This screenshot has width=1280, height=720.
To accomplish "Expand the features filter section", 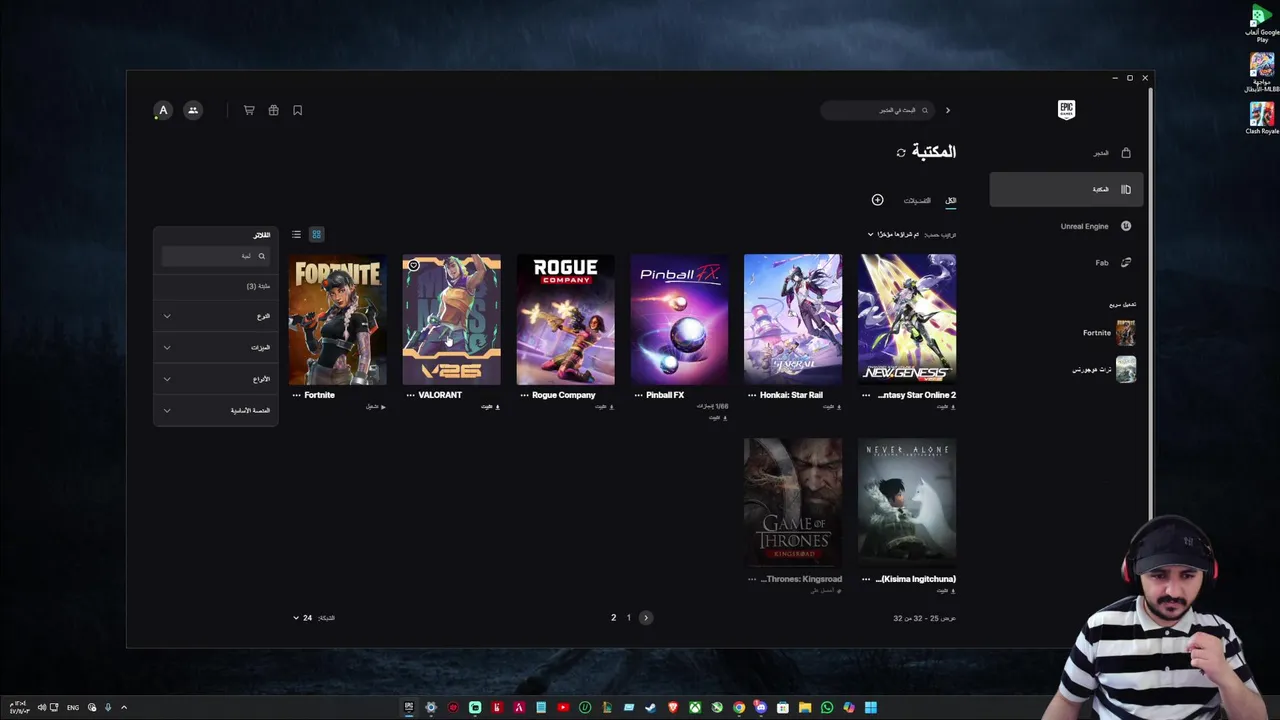I will [x=216, y=347].
